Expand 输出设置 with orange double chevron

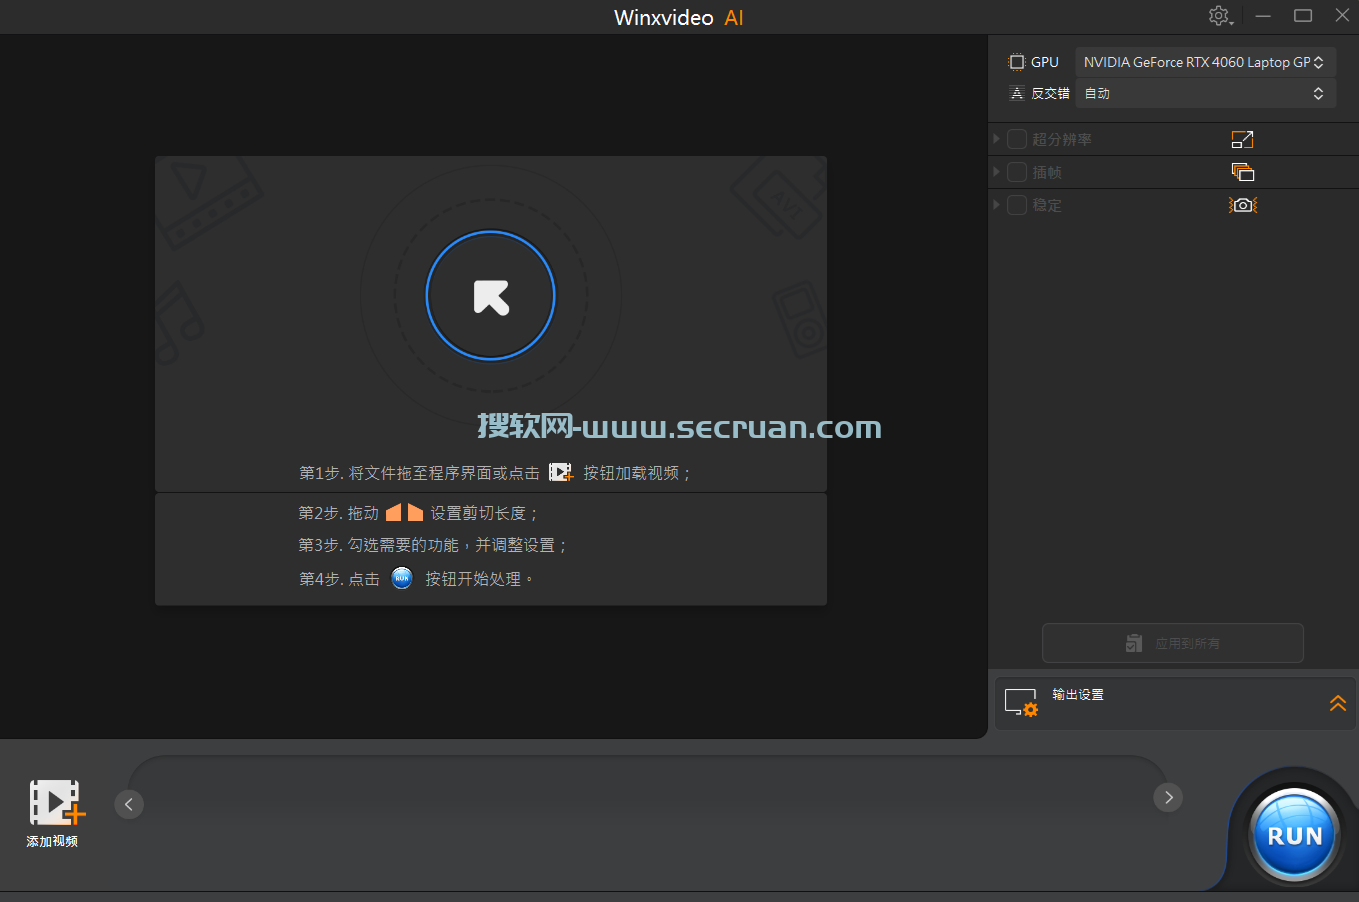(x=1337, y=703)
